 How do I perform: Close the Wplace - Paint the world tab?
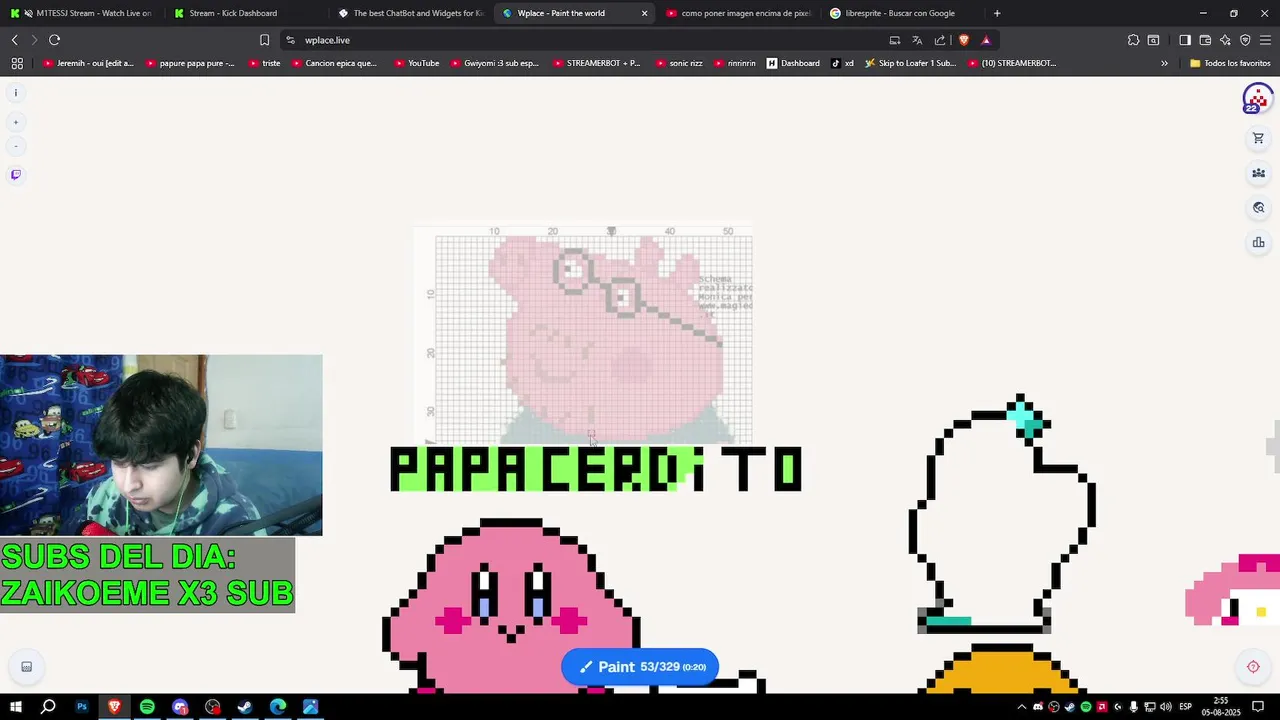pos(644,13)
